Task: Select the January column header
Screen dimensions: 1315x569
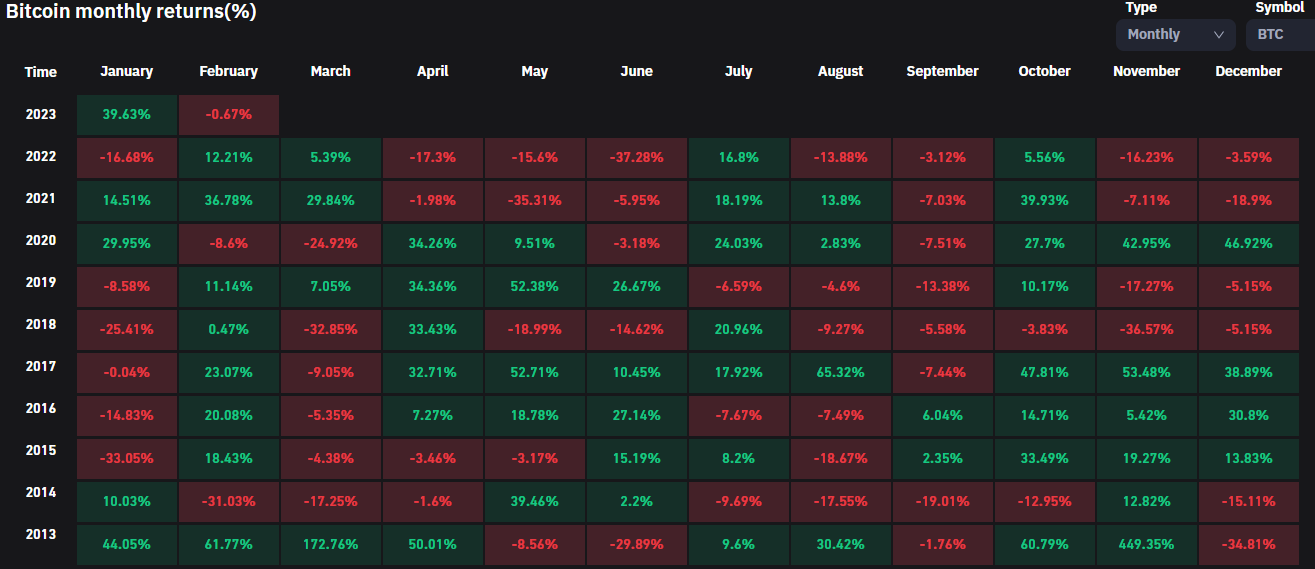Action: (x=127, y=71)
